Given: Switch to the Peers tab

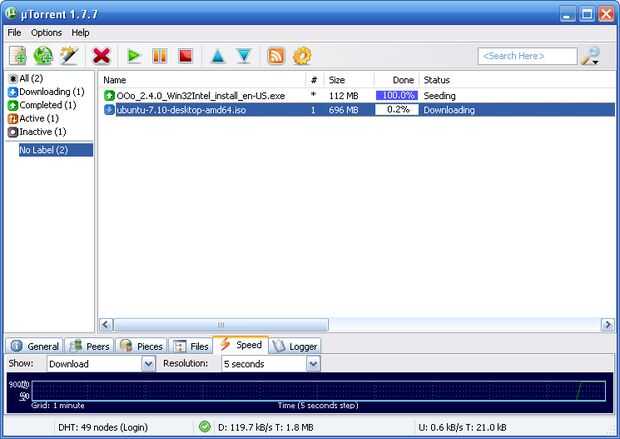Looking at the screenshot, I should (x=89, y=346).
